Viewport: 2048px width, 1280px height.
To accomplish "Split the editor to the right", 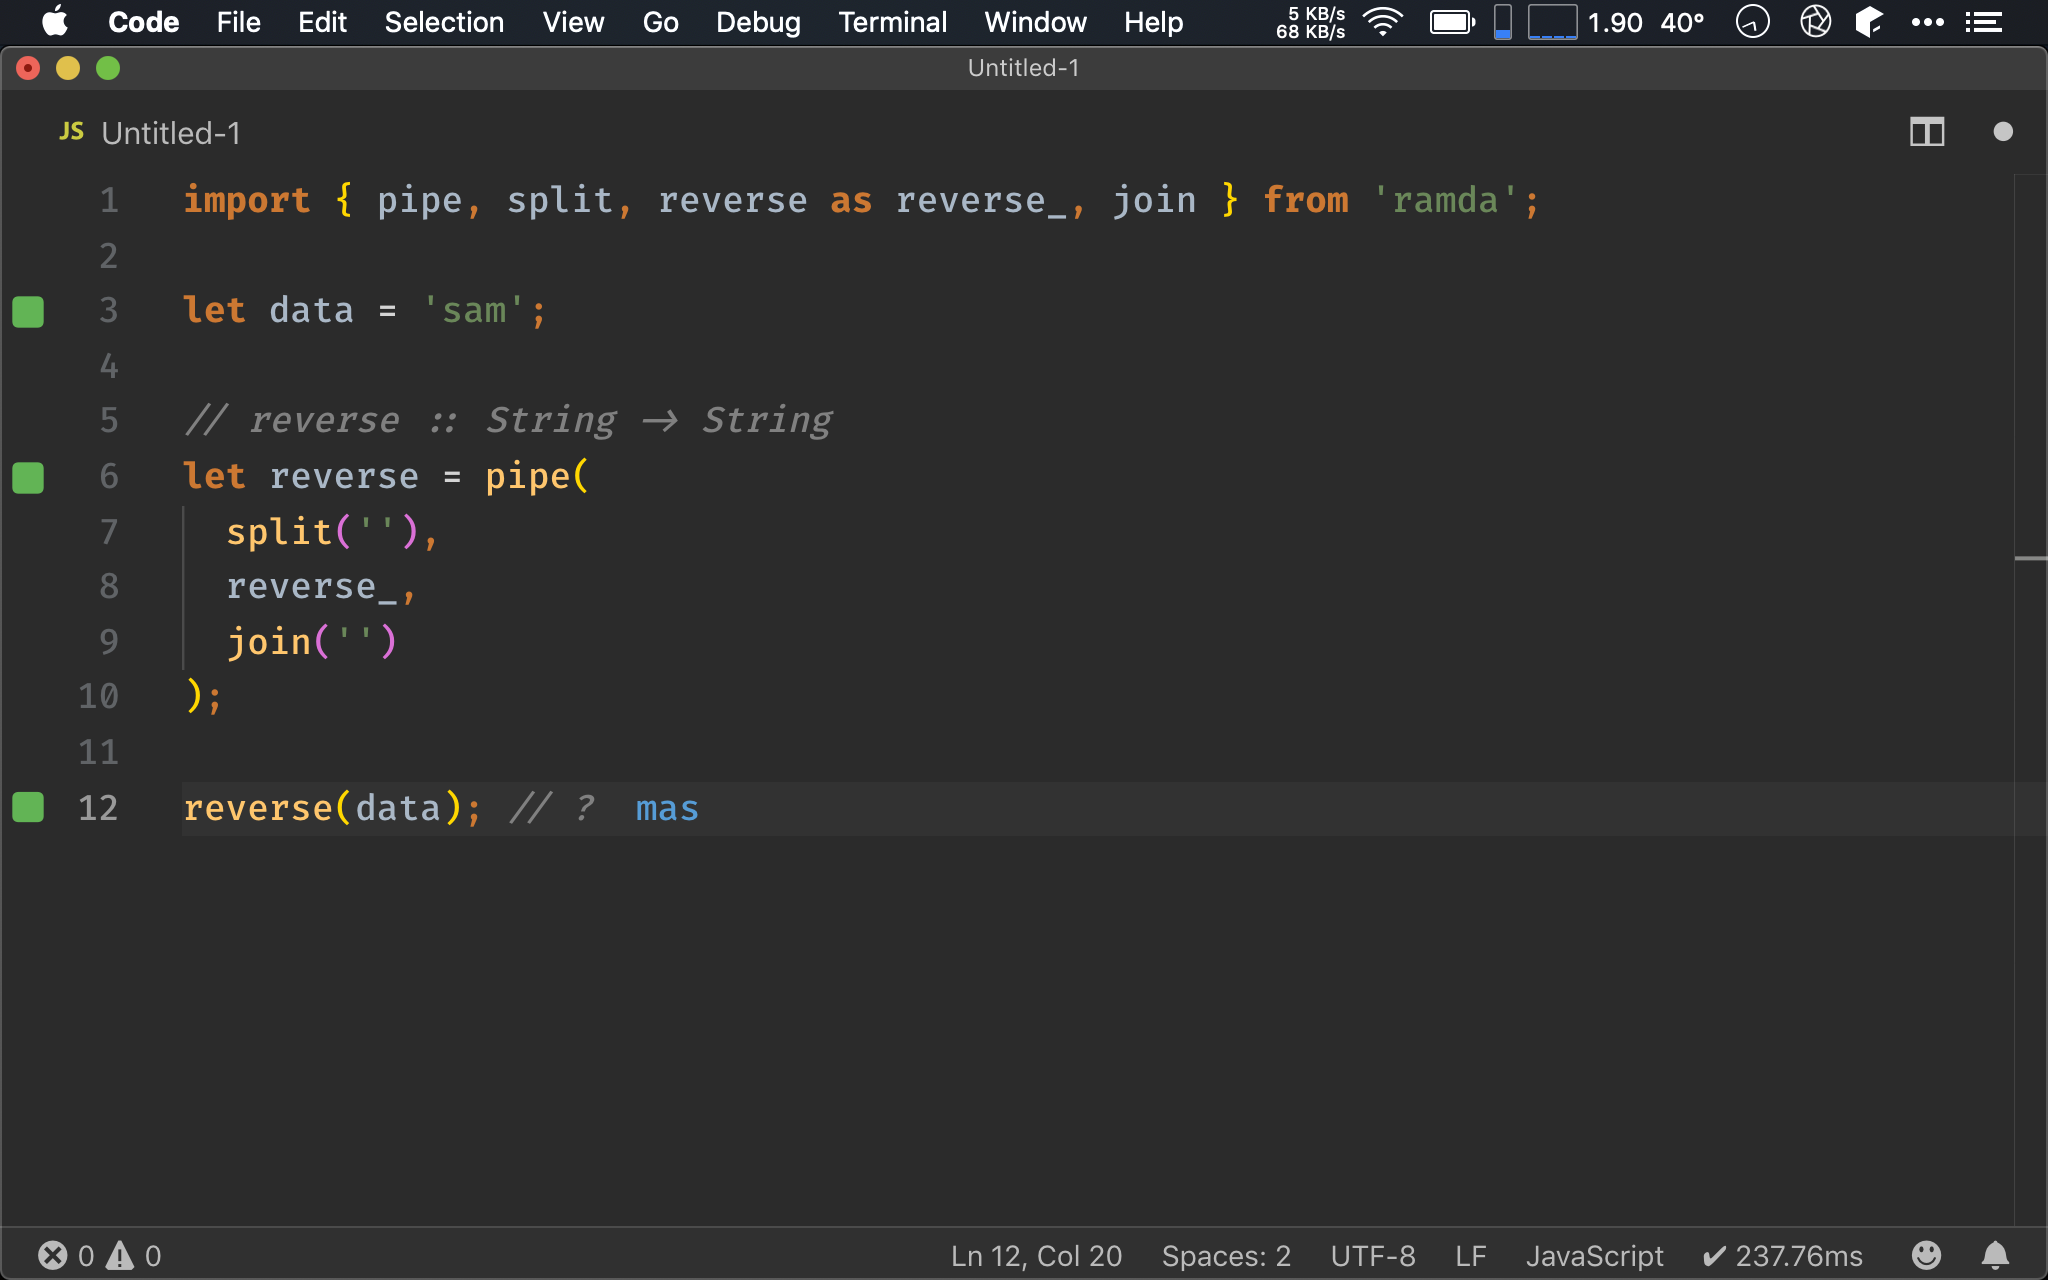I will click(x=1926, y=132).
